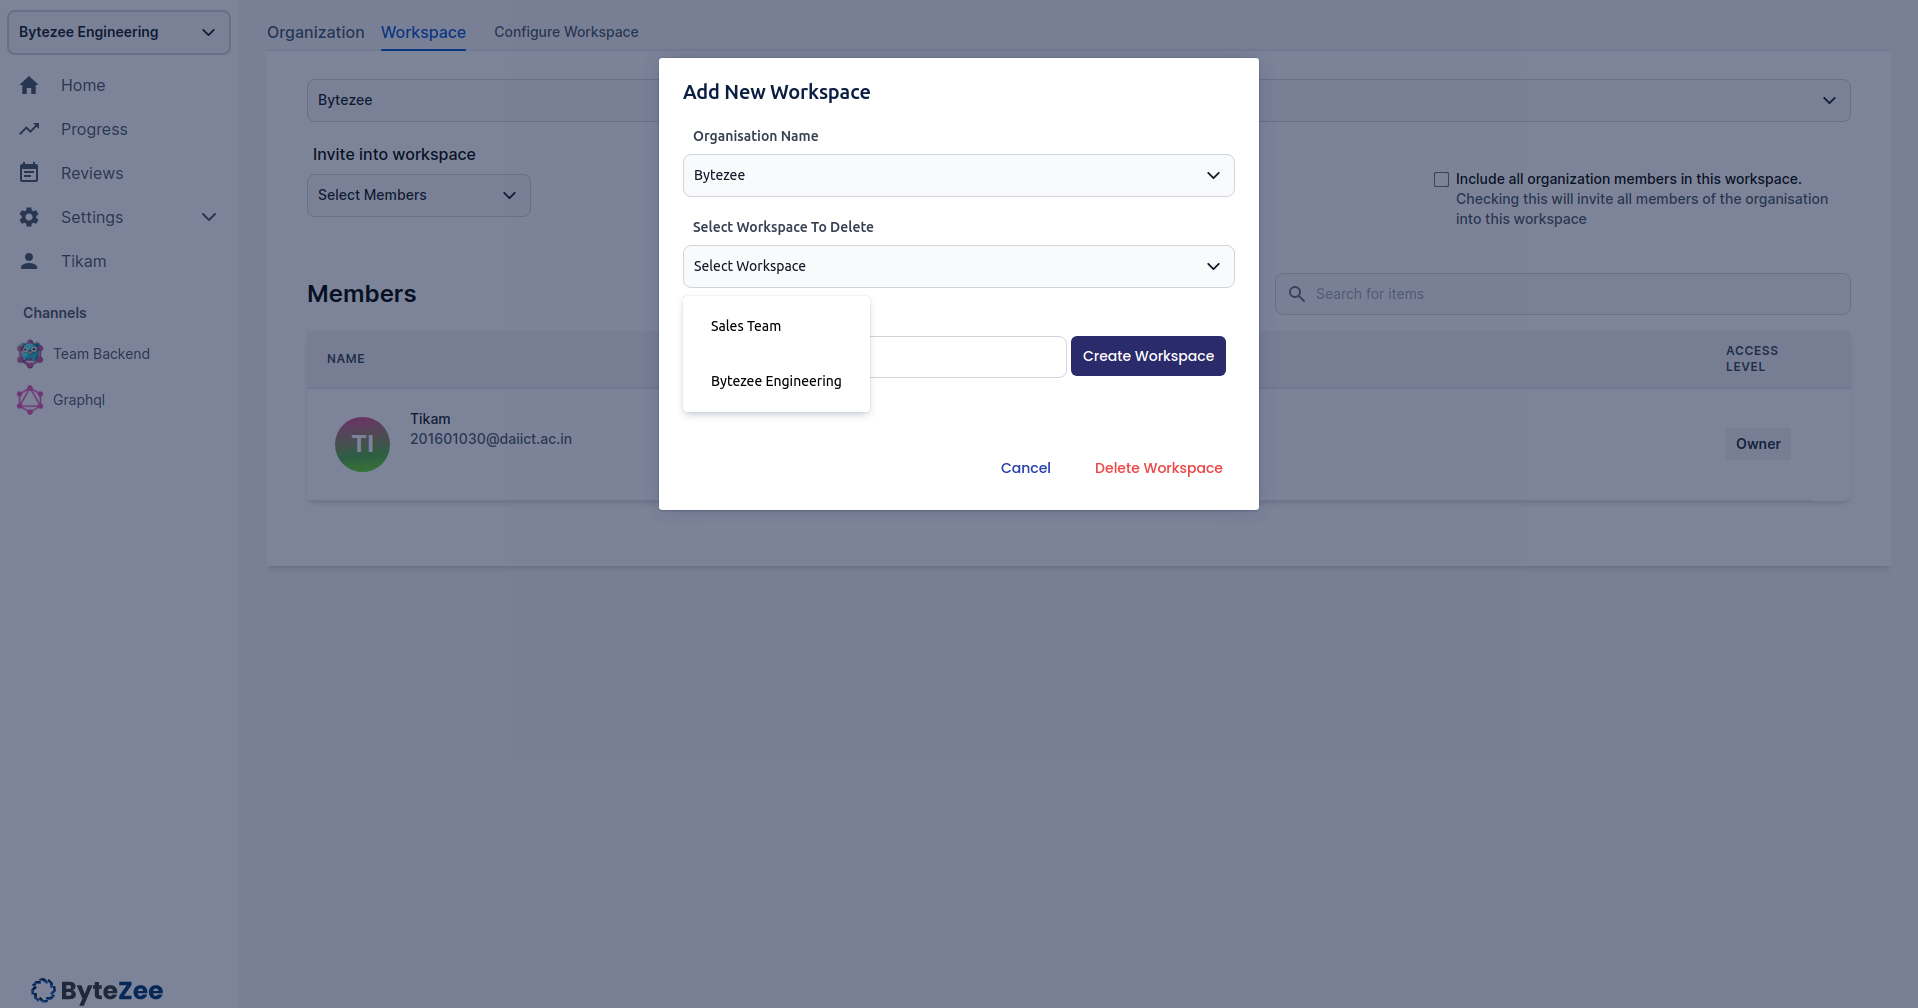The width and height of the screenshot is (1918, 1008).
Task: Click the Team Backend channel avatar icon
Action: pyautogui.click(x=30, y=353)
